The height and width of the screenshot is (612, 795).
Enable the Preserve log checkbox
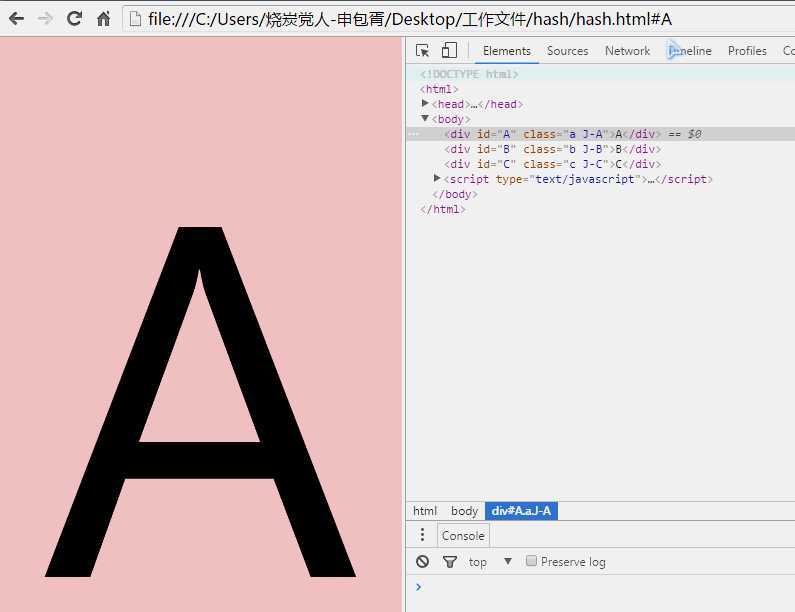pos(531,561)
